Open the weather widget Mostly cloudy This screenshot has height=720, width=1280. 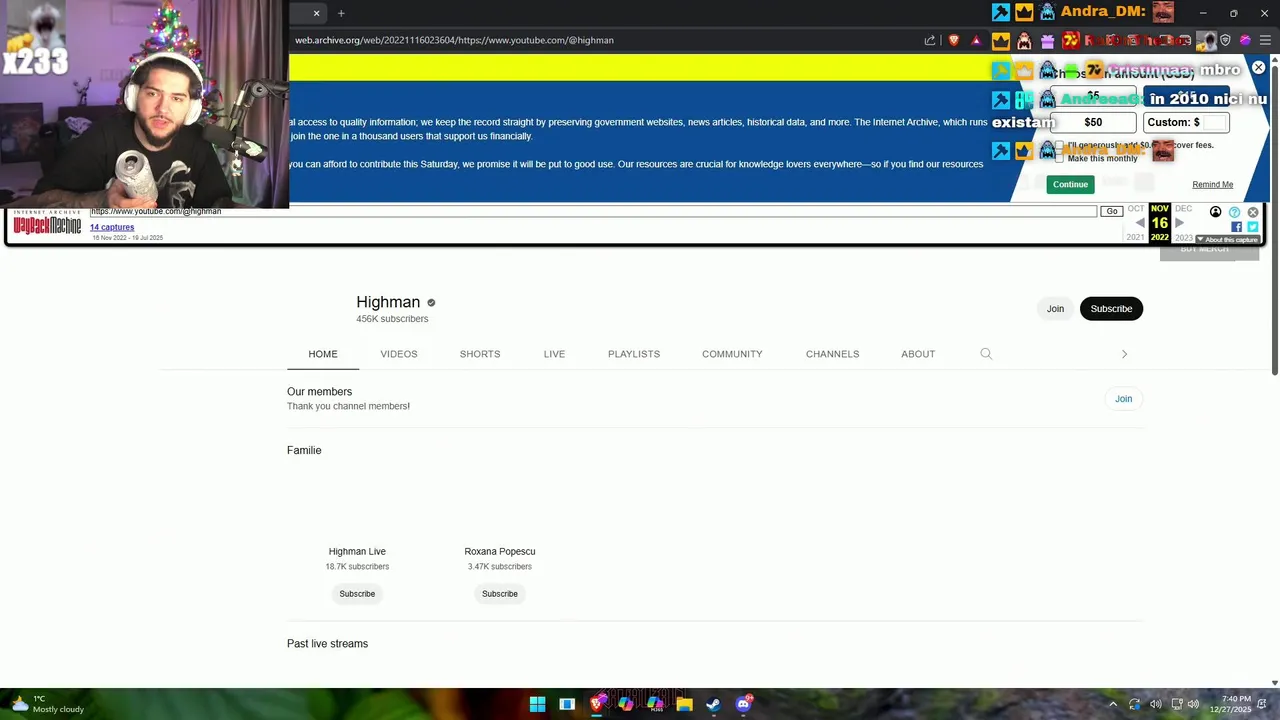tap(48, 704)
